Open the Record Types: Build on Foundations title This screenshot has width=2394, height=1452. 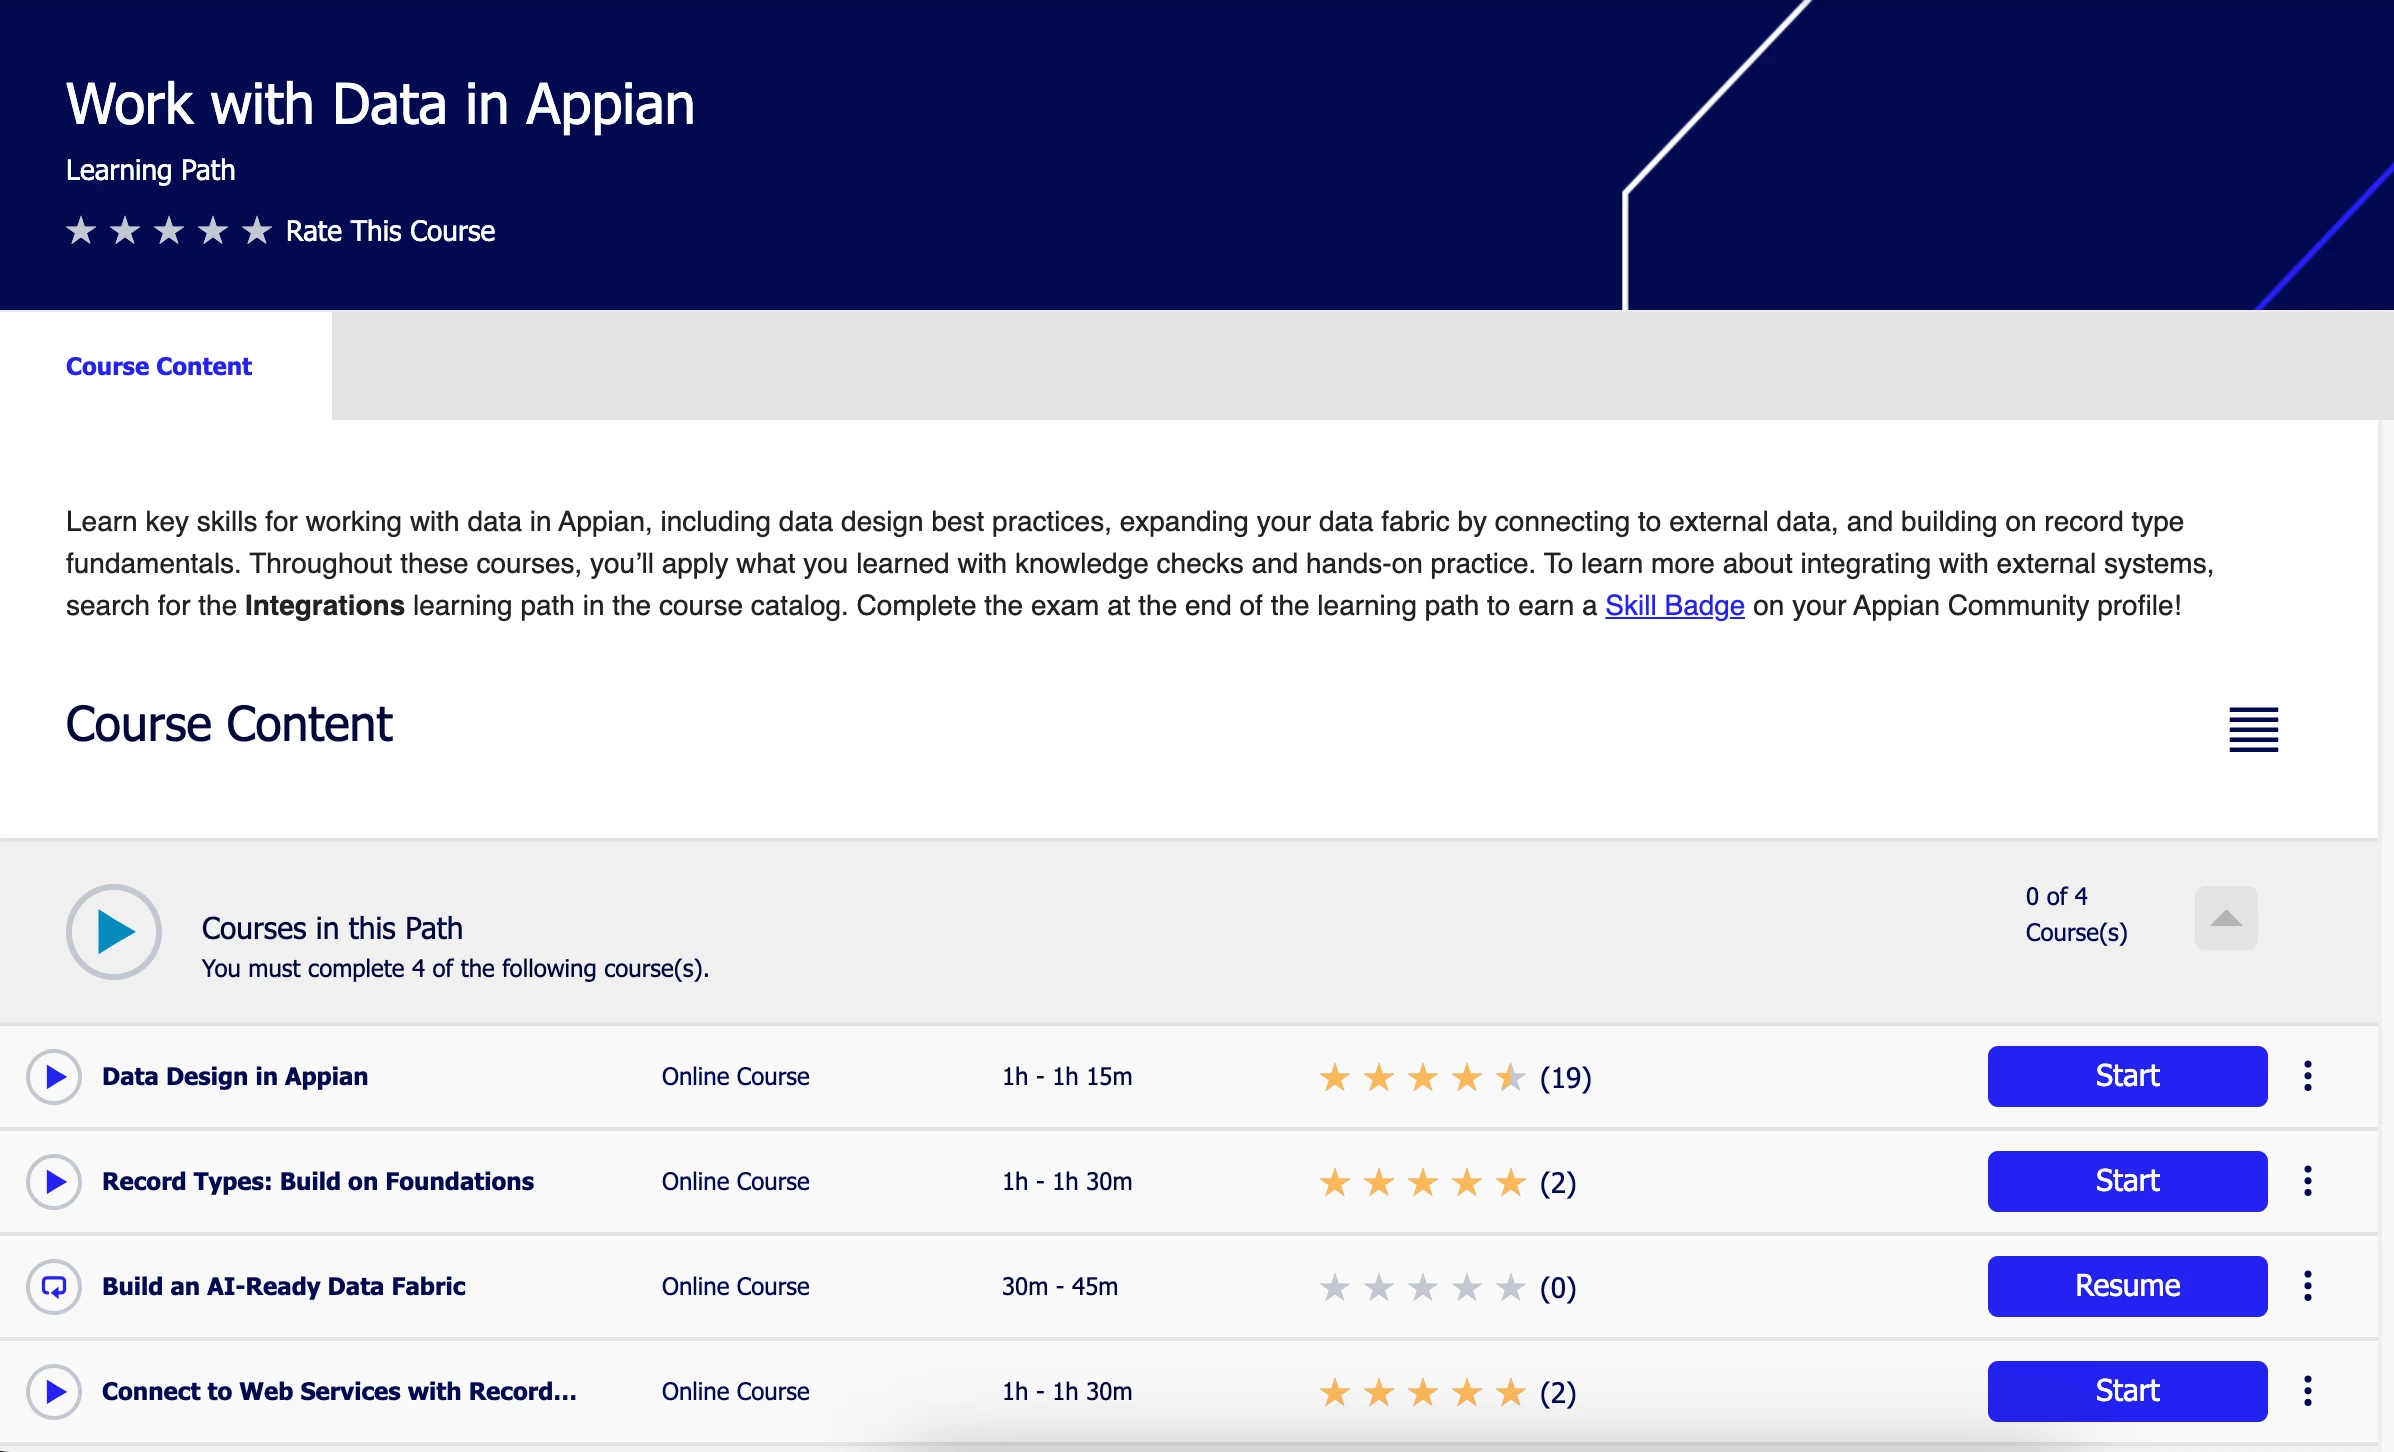[318, 1182]
